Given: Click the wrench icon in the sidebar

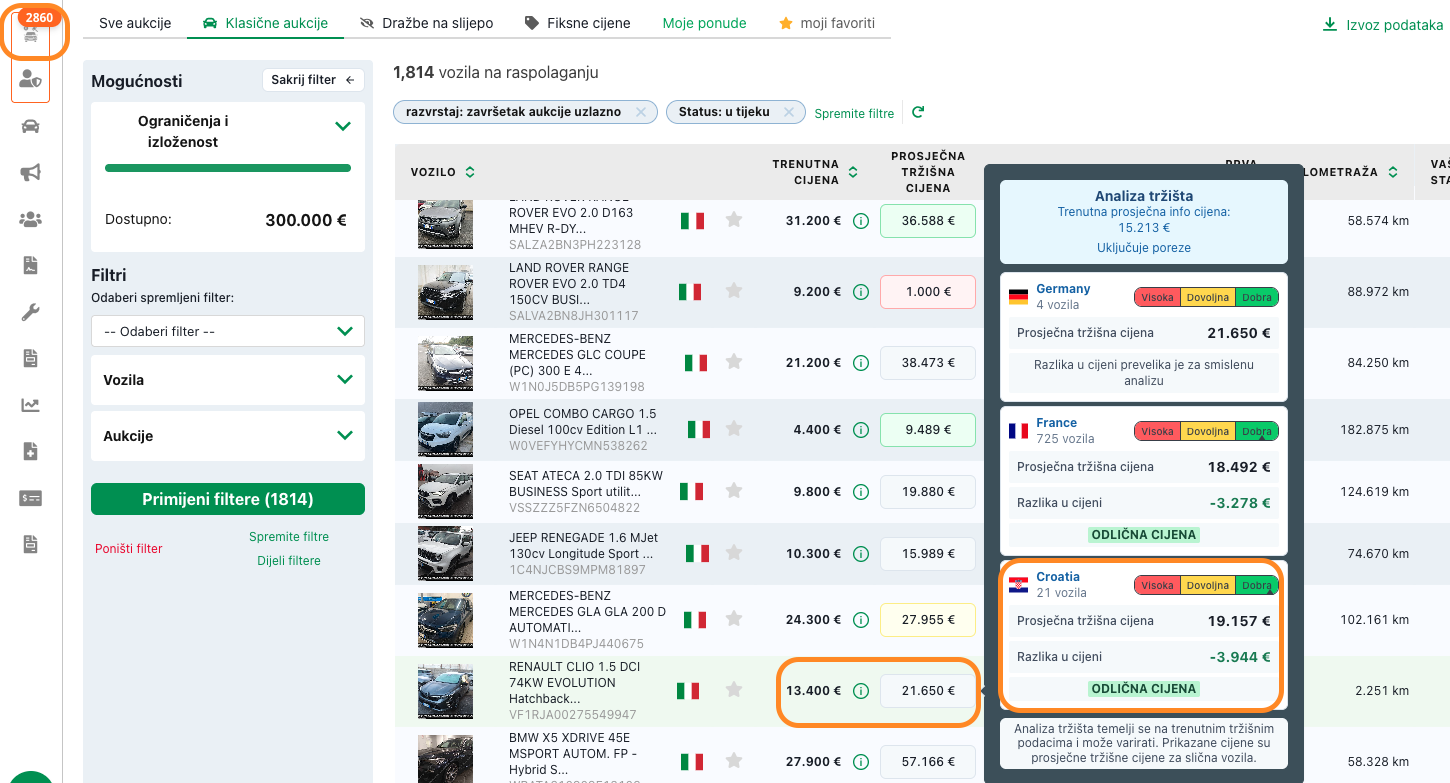Looking at the screenshot, I should 30,312.
